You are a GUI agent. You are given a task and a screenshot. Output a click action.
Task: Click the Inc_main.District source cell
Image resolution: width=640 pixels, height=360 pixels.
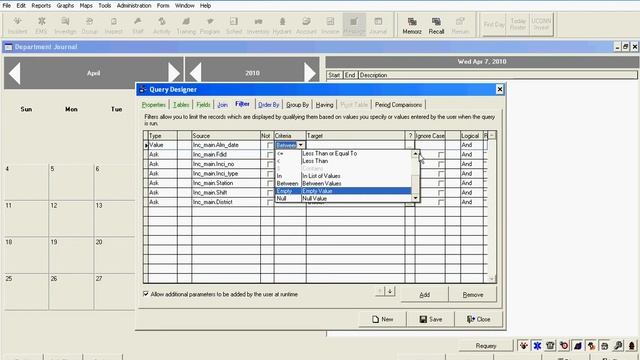[x=226, y=202]
